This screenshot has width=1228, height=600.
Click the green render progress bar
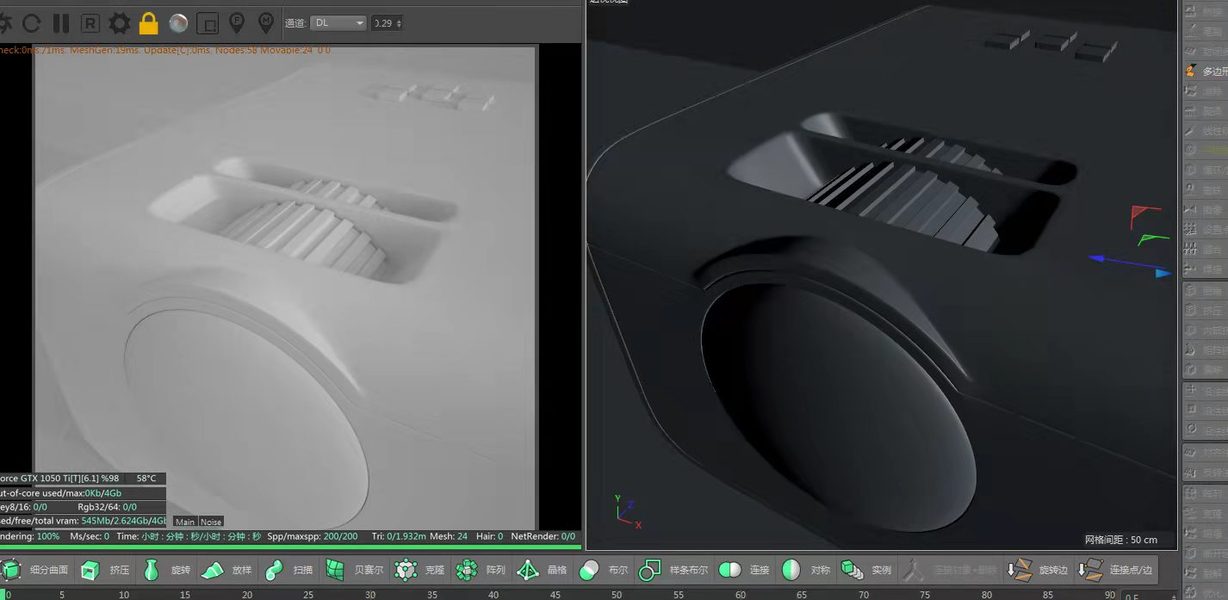[290, 546]
